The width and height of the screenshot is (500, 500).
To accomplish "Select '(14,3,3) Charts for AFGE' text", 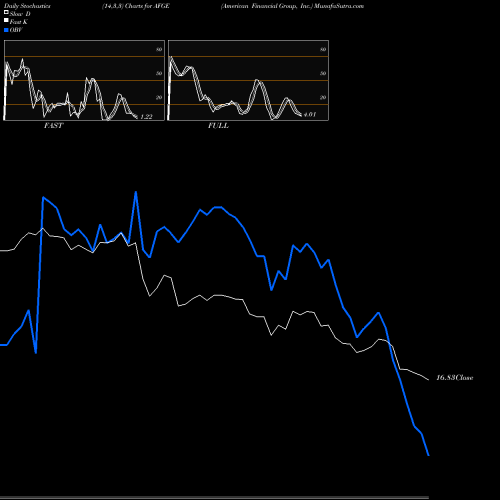I will pos(136,6).
